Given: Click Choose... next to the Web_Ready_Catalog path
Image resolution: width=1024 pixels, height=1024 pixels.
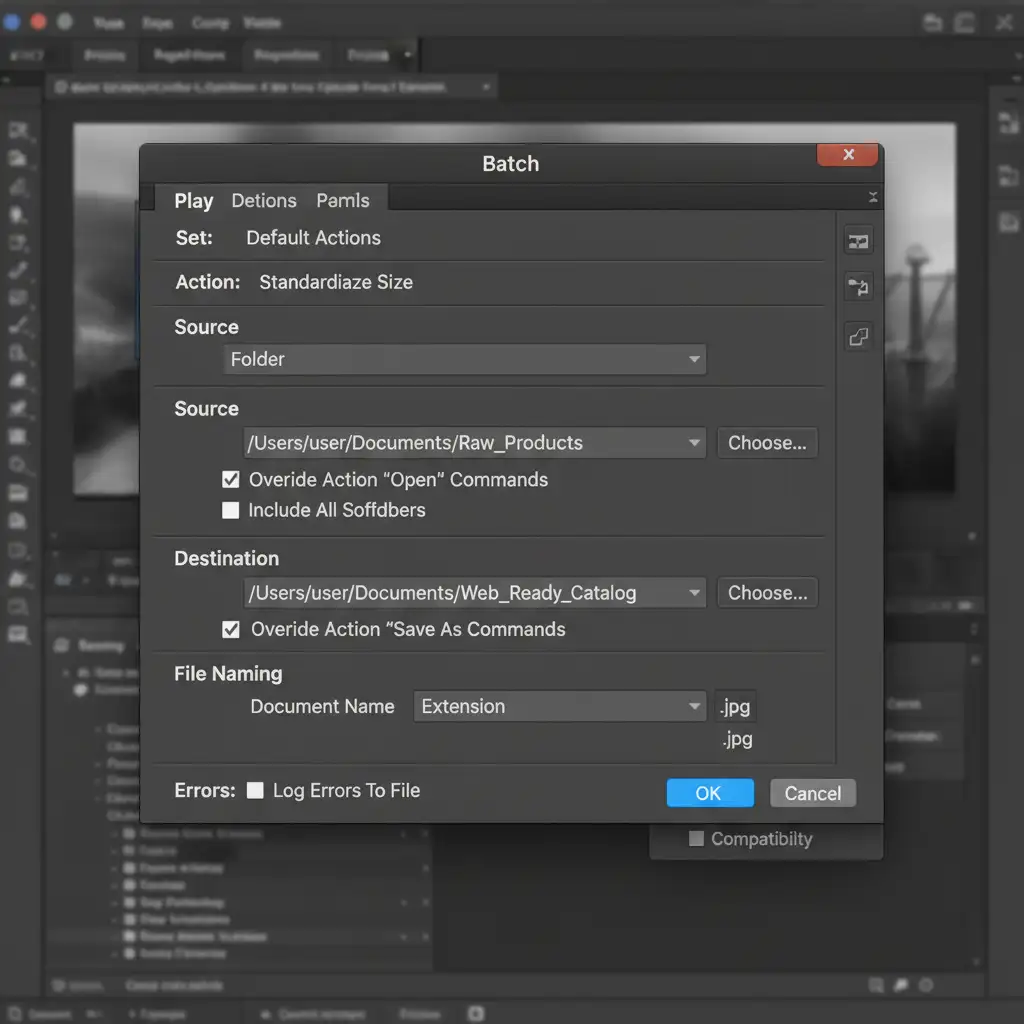Looking at the screenshot, I should (767, 593).
